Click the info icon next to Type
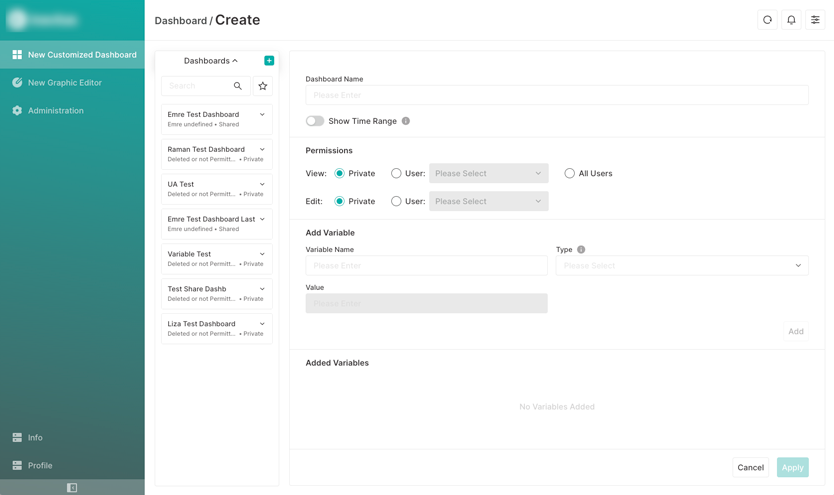The height and width of the screenshot is (495, 834). [581, 250]
